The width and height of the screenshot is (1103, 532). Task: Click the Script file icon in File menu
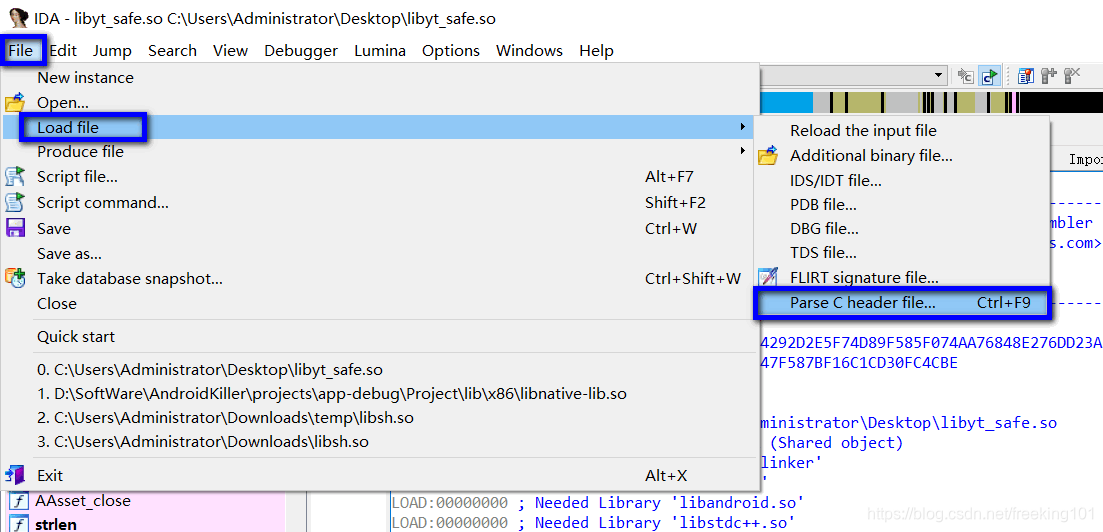15,177
